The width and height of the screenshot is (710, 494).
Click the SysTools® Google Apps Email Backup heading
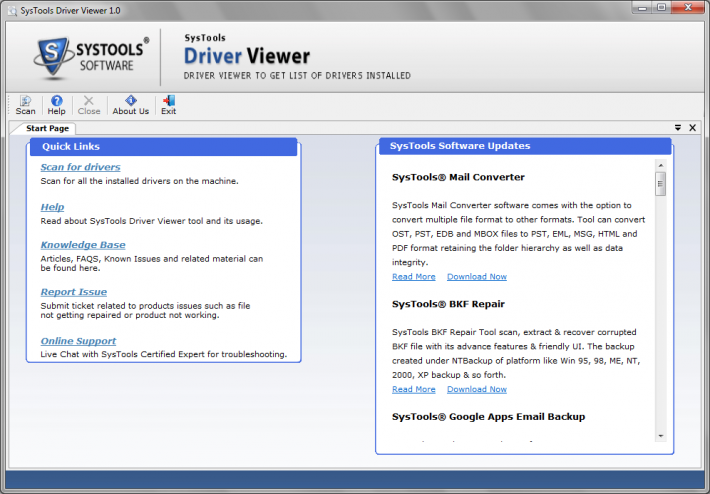coord(488,417)
